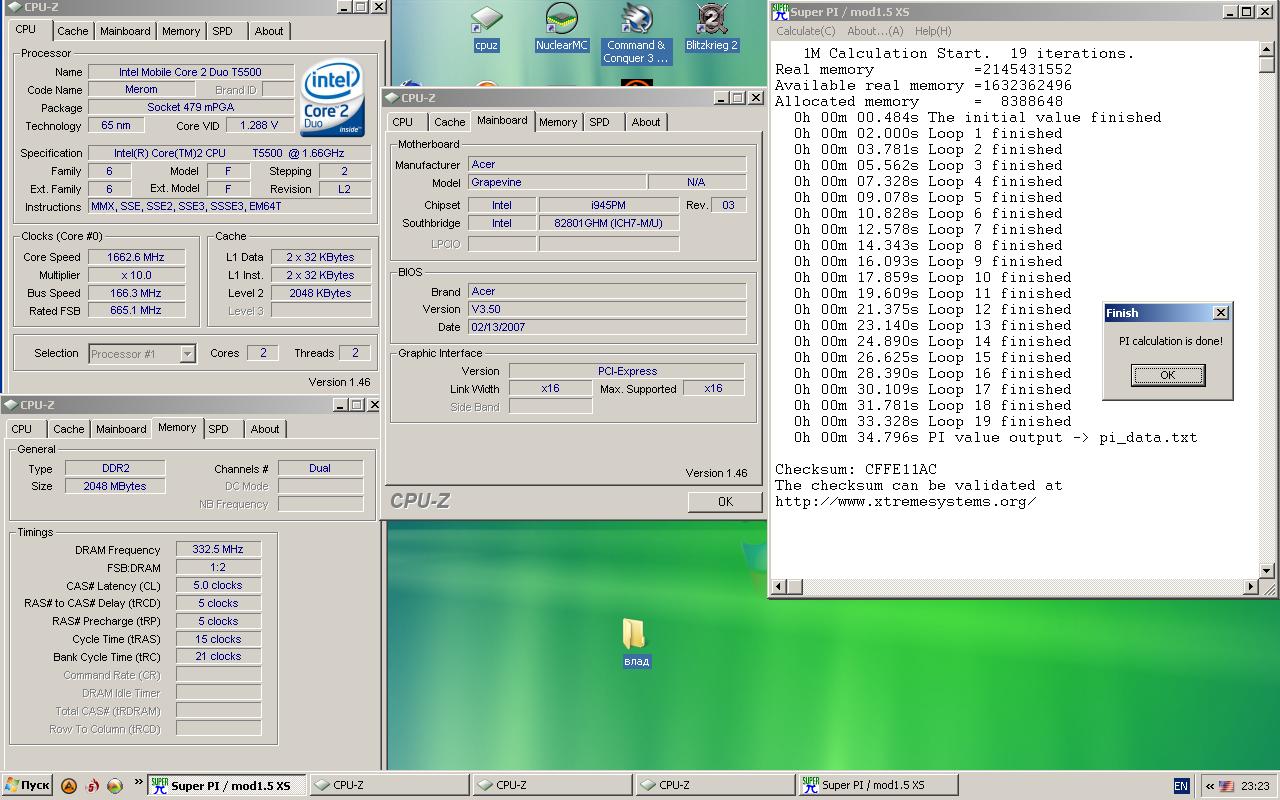This screenshot has width=1280, height=800.
Task: Open the first orange quick launch icon
Action: [69, 786]
